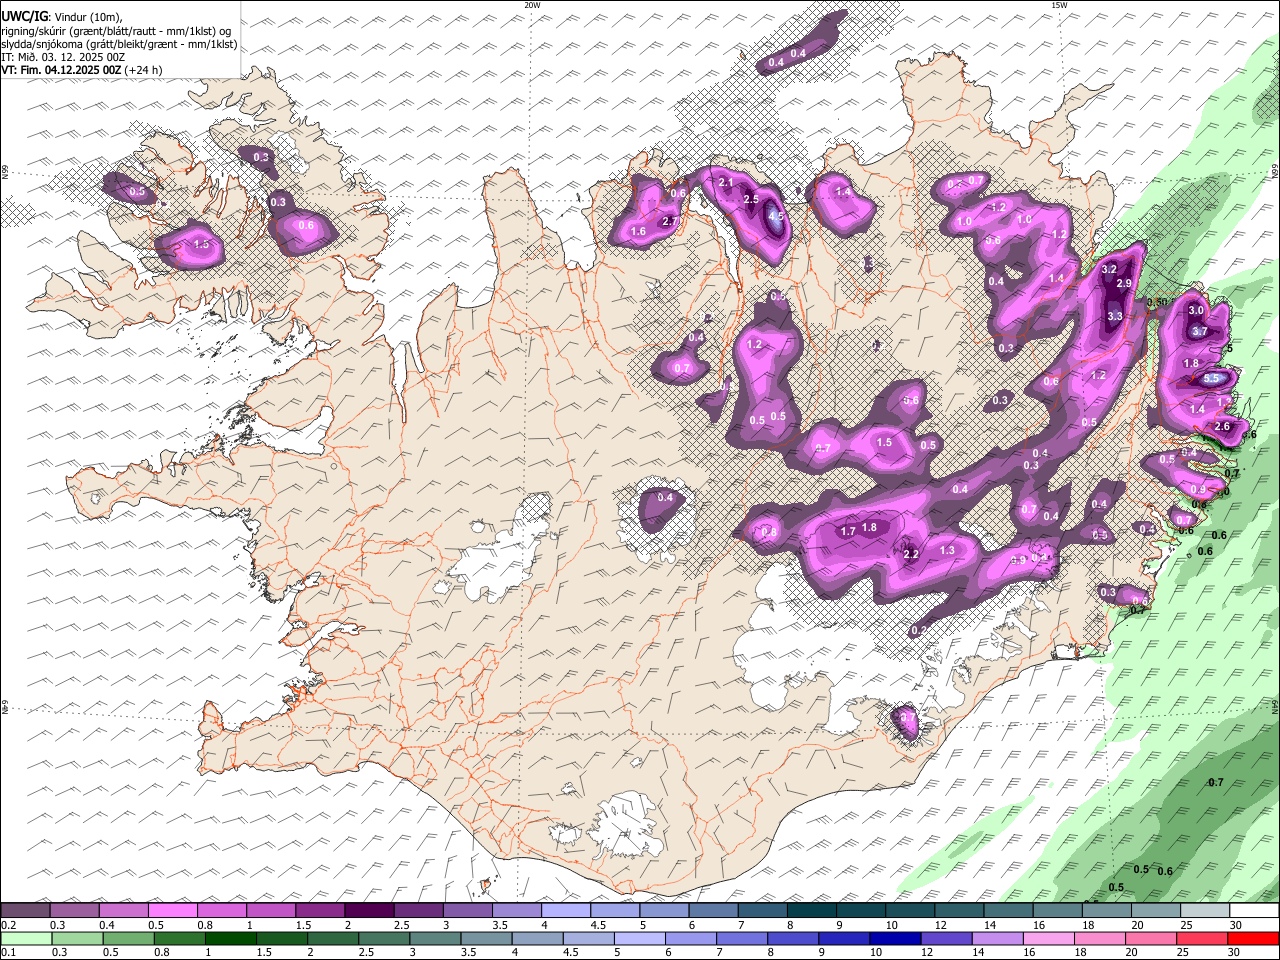Screen dimensions: 1280x960
Task: Click the 2.6 snowfall value on the east coast
Action: (1222, 426)
